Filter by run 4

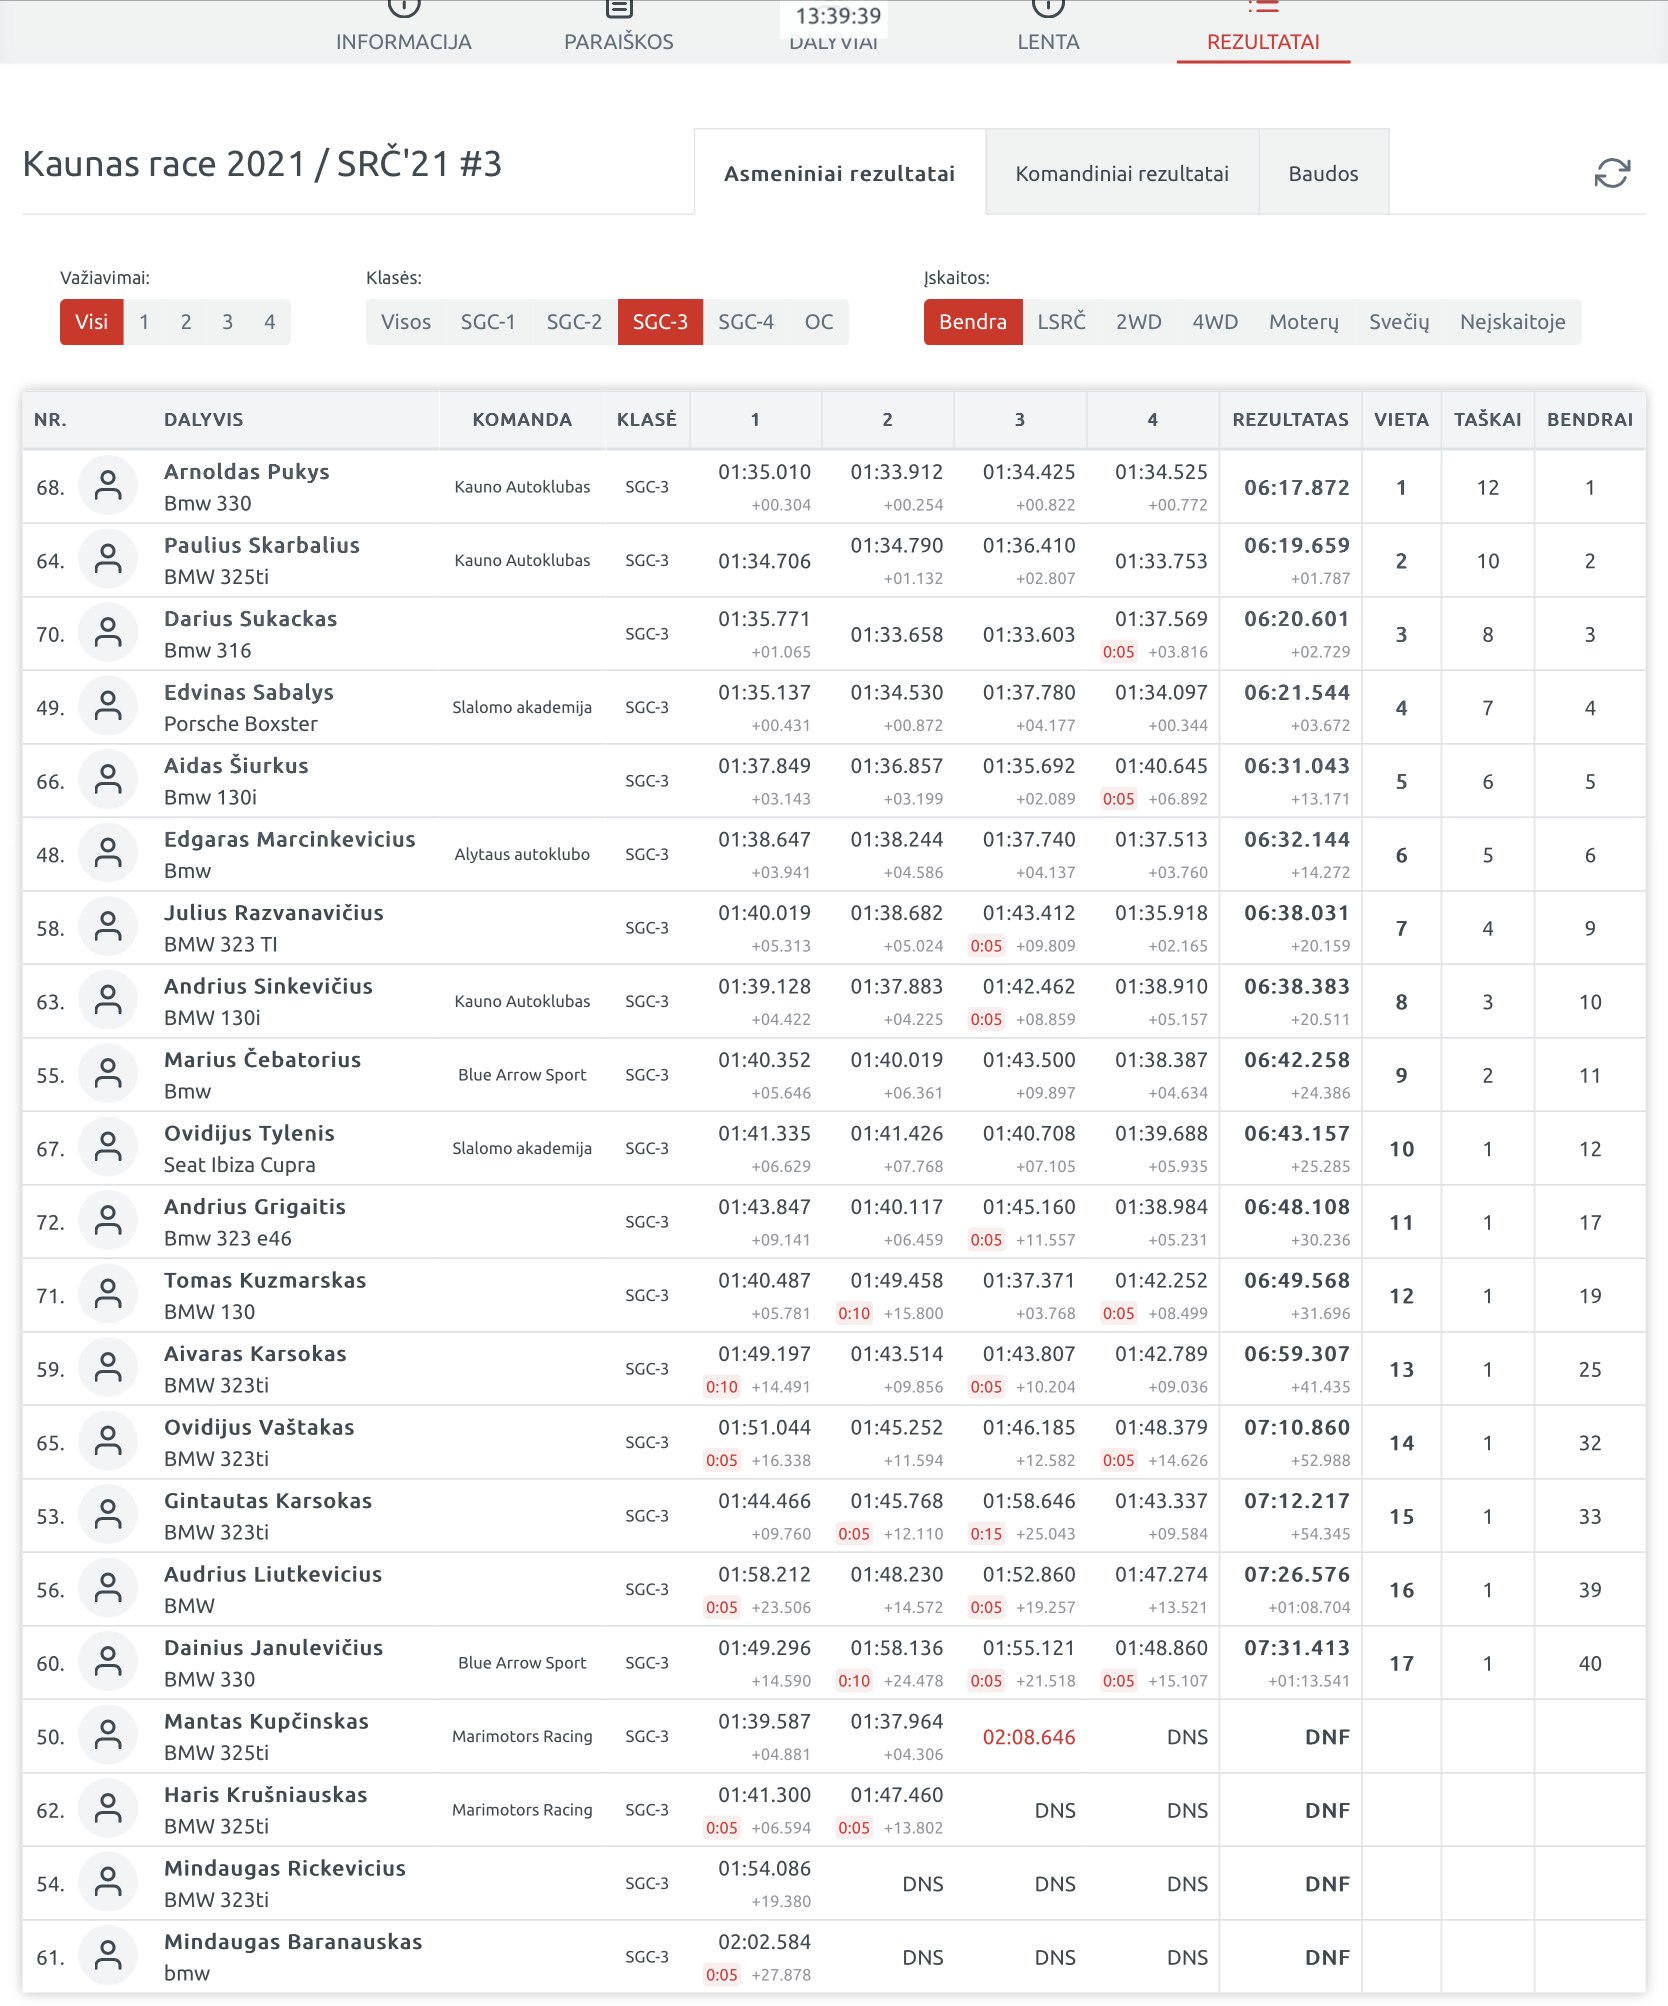click(270, 322)
